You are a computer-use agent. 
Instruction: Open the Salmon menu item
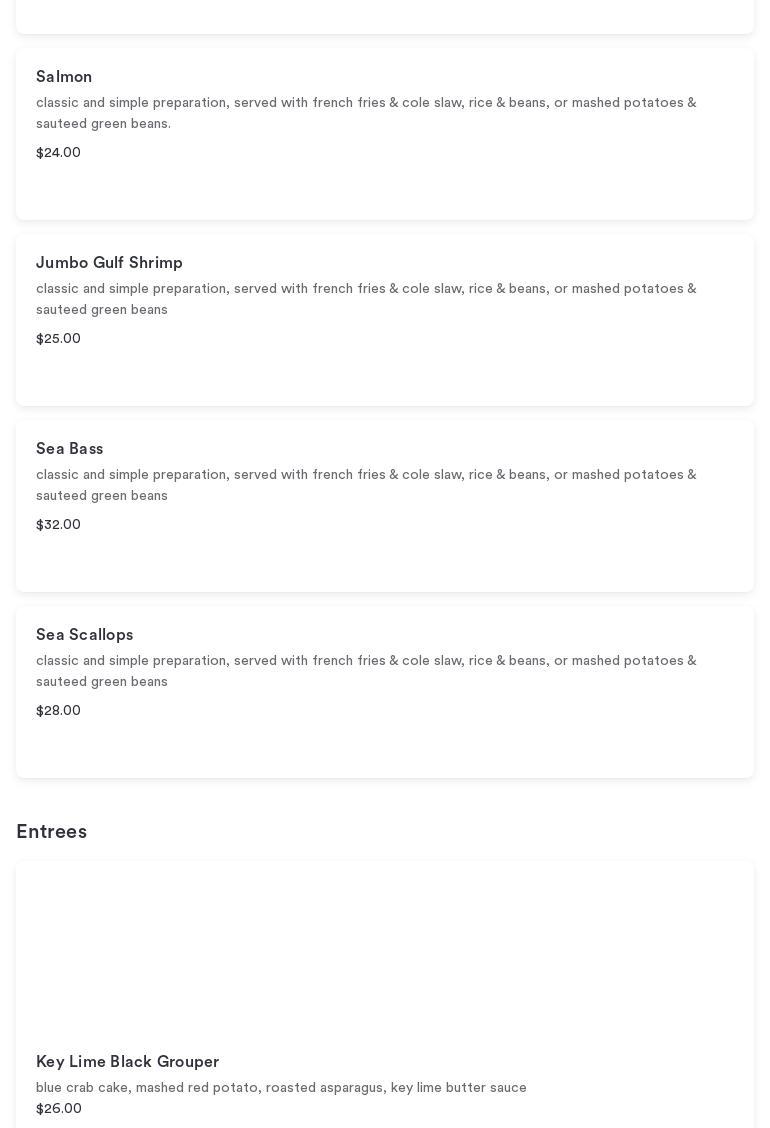coord(64,77)
